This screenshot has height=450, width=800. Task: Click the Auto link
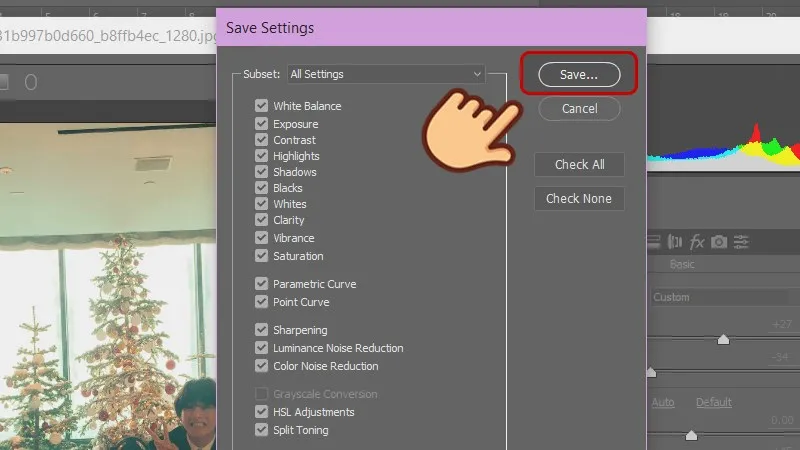pos(663,402)
